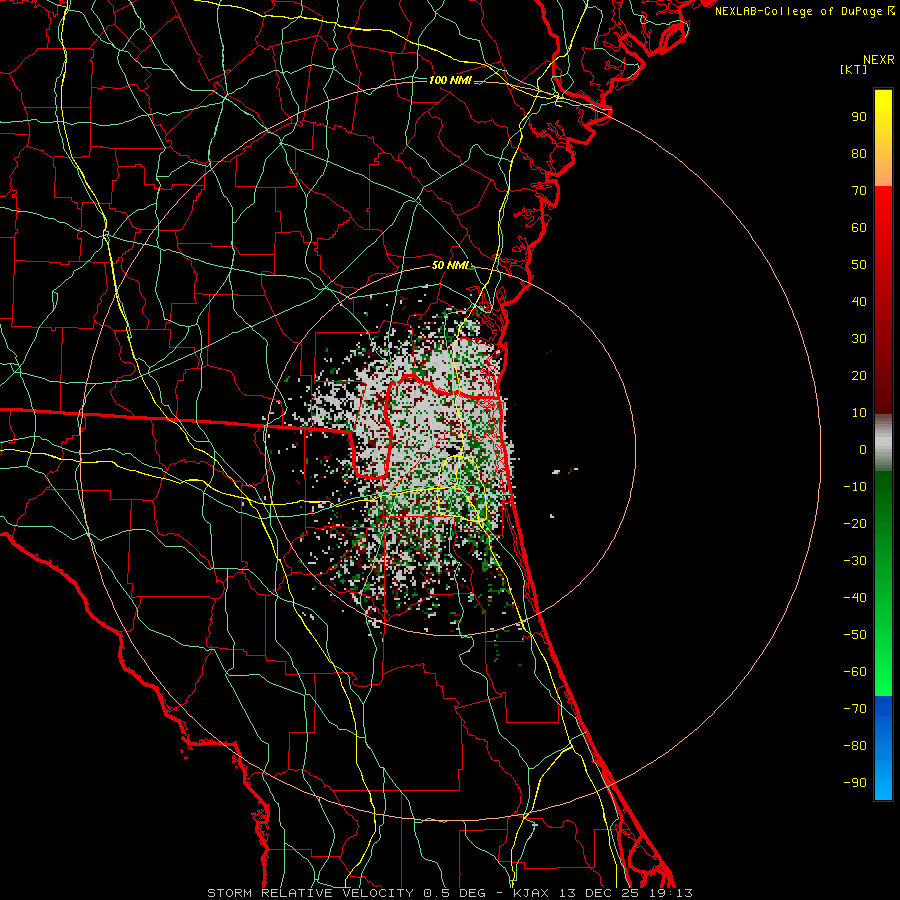
Task: Click the -80 value on the color scale
Action: 855,746
